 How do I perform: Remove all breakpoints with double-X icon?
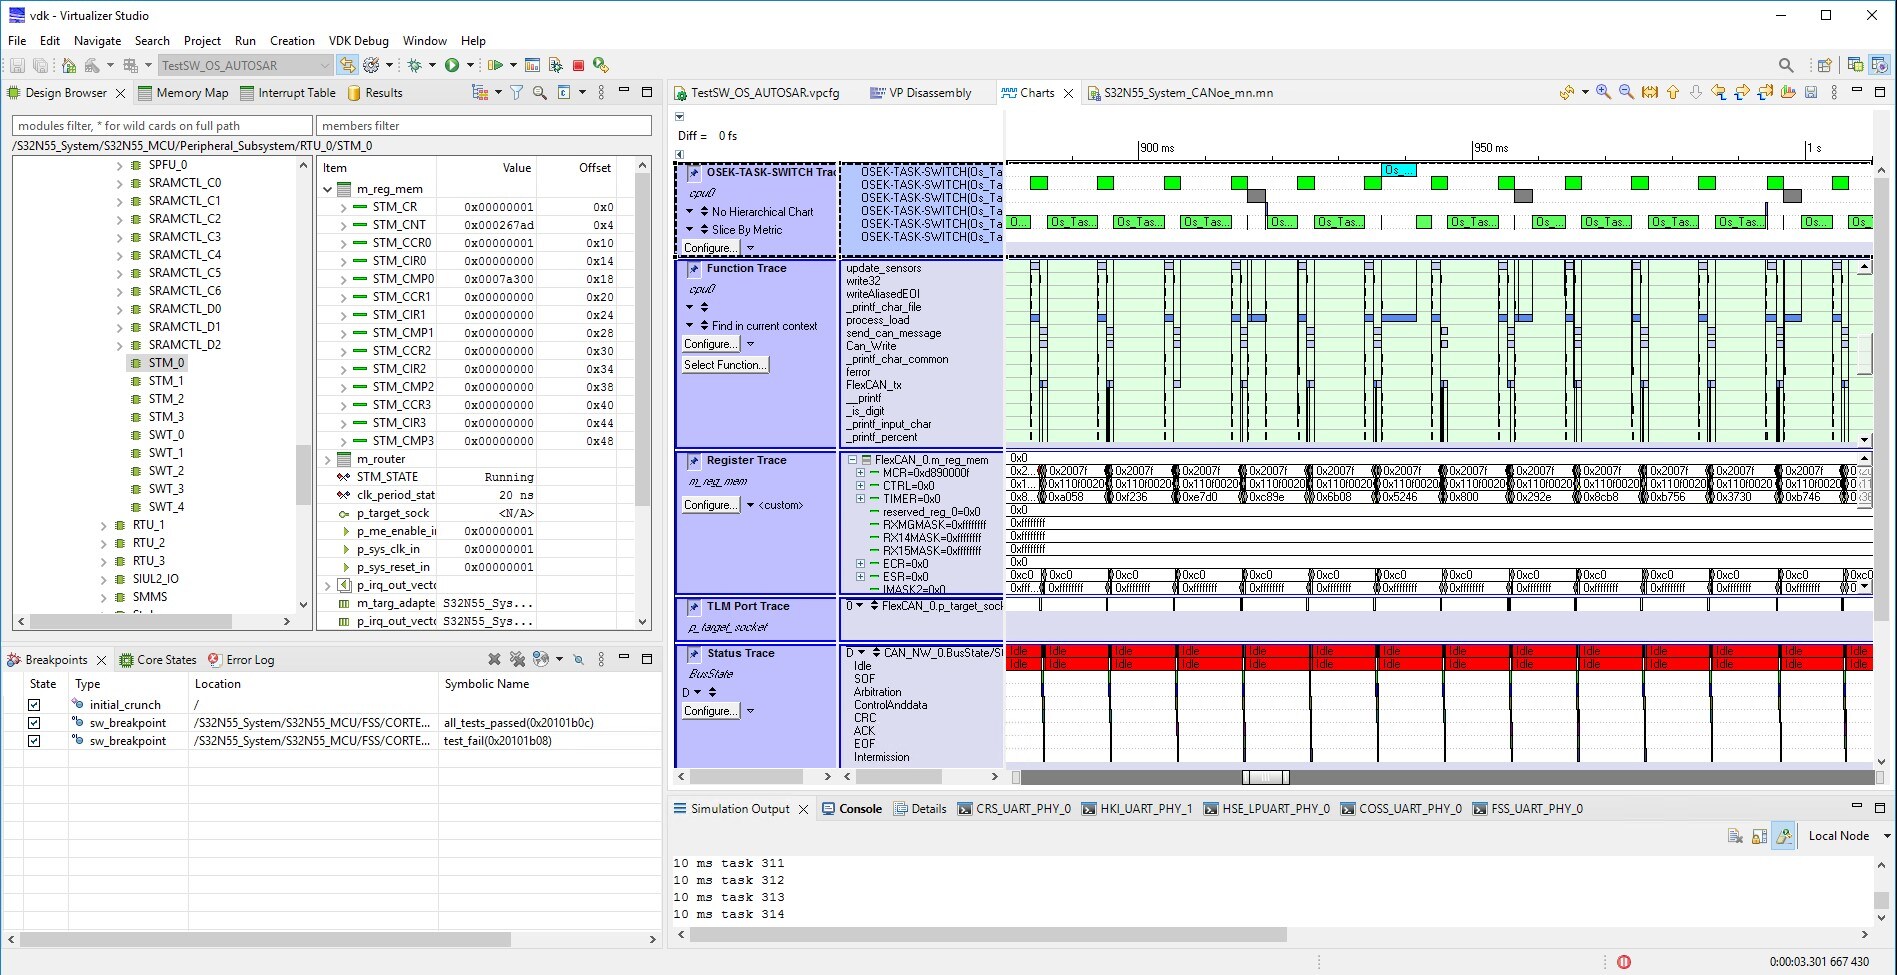pyautogui.click(x=517, y=660)
